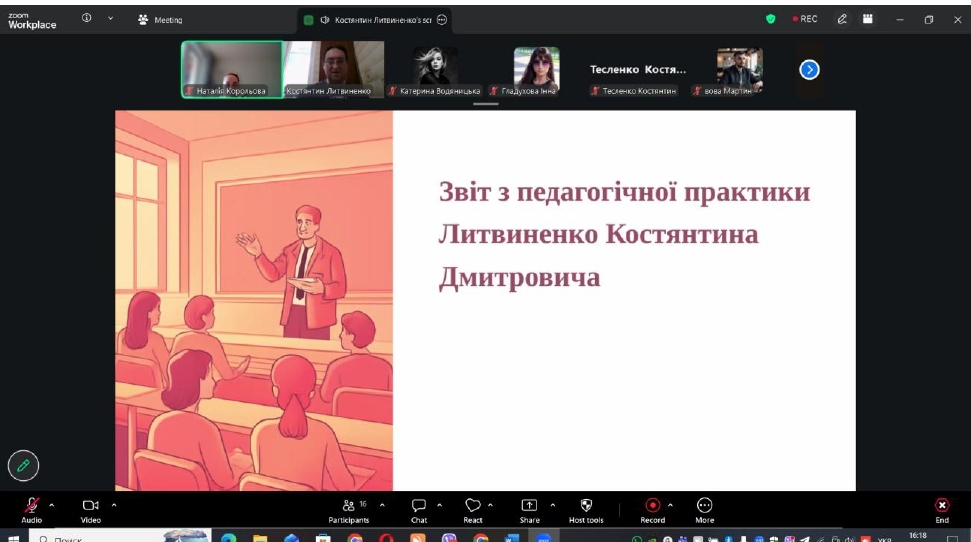
Task: Expand Video options caret
Action: tap(114, 505)
